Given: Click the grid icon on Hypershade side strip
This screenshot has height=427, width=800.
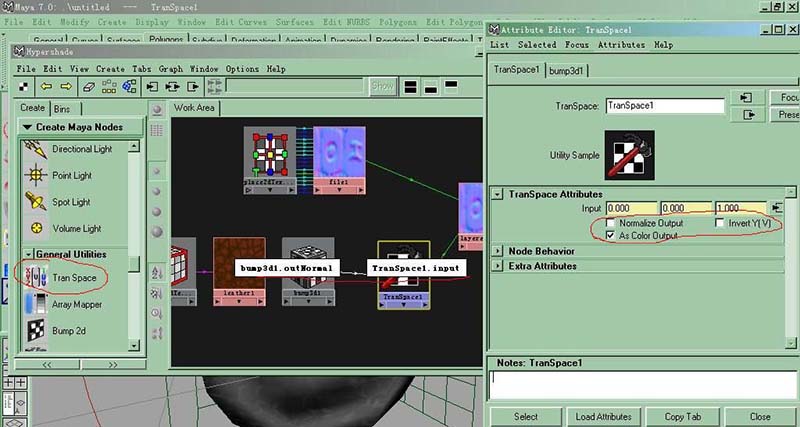Looking at the screenshot, I should coord(157,131).
